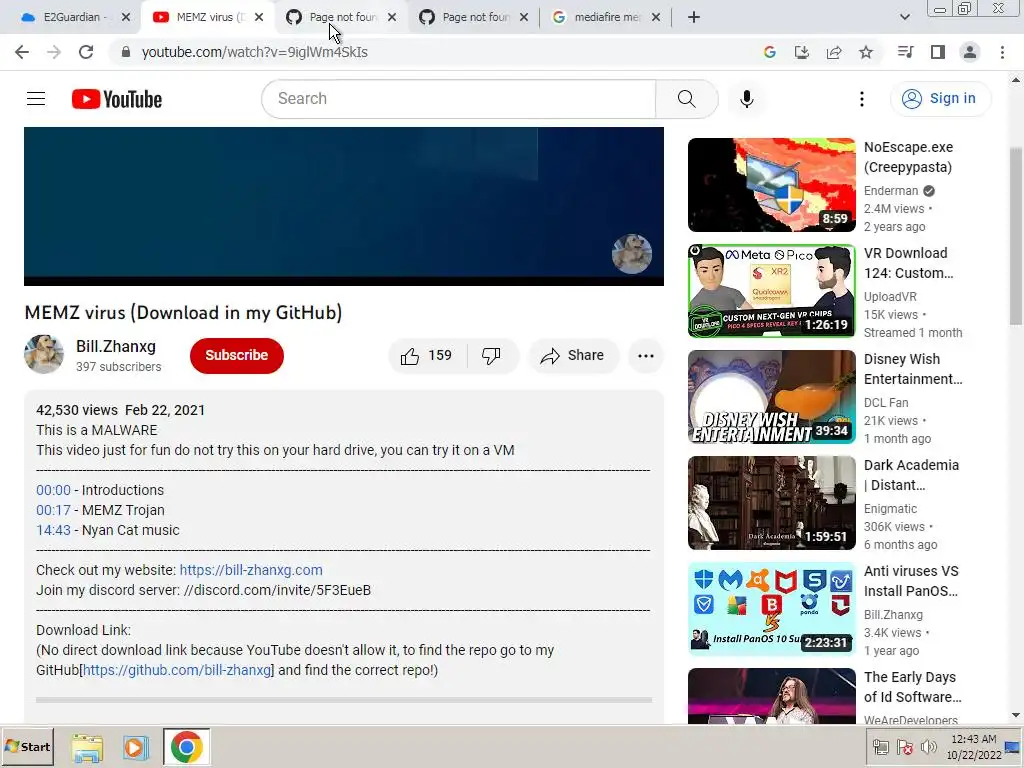Click the browser back arrow
1024x768 pixels.
(22, 52)
